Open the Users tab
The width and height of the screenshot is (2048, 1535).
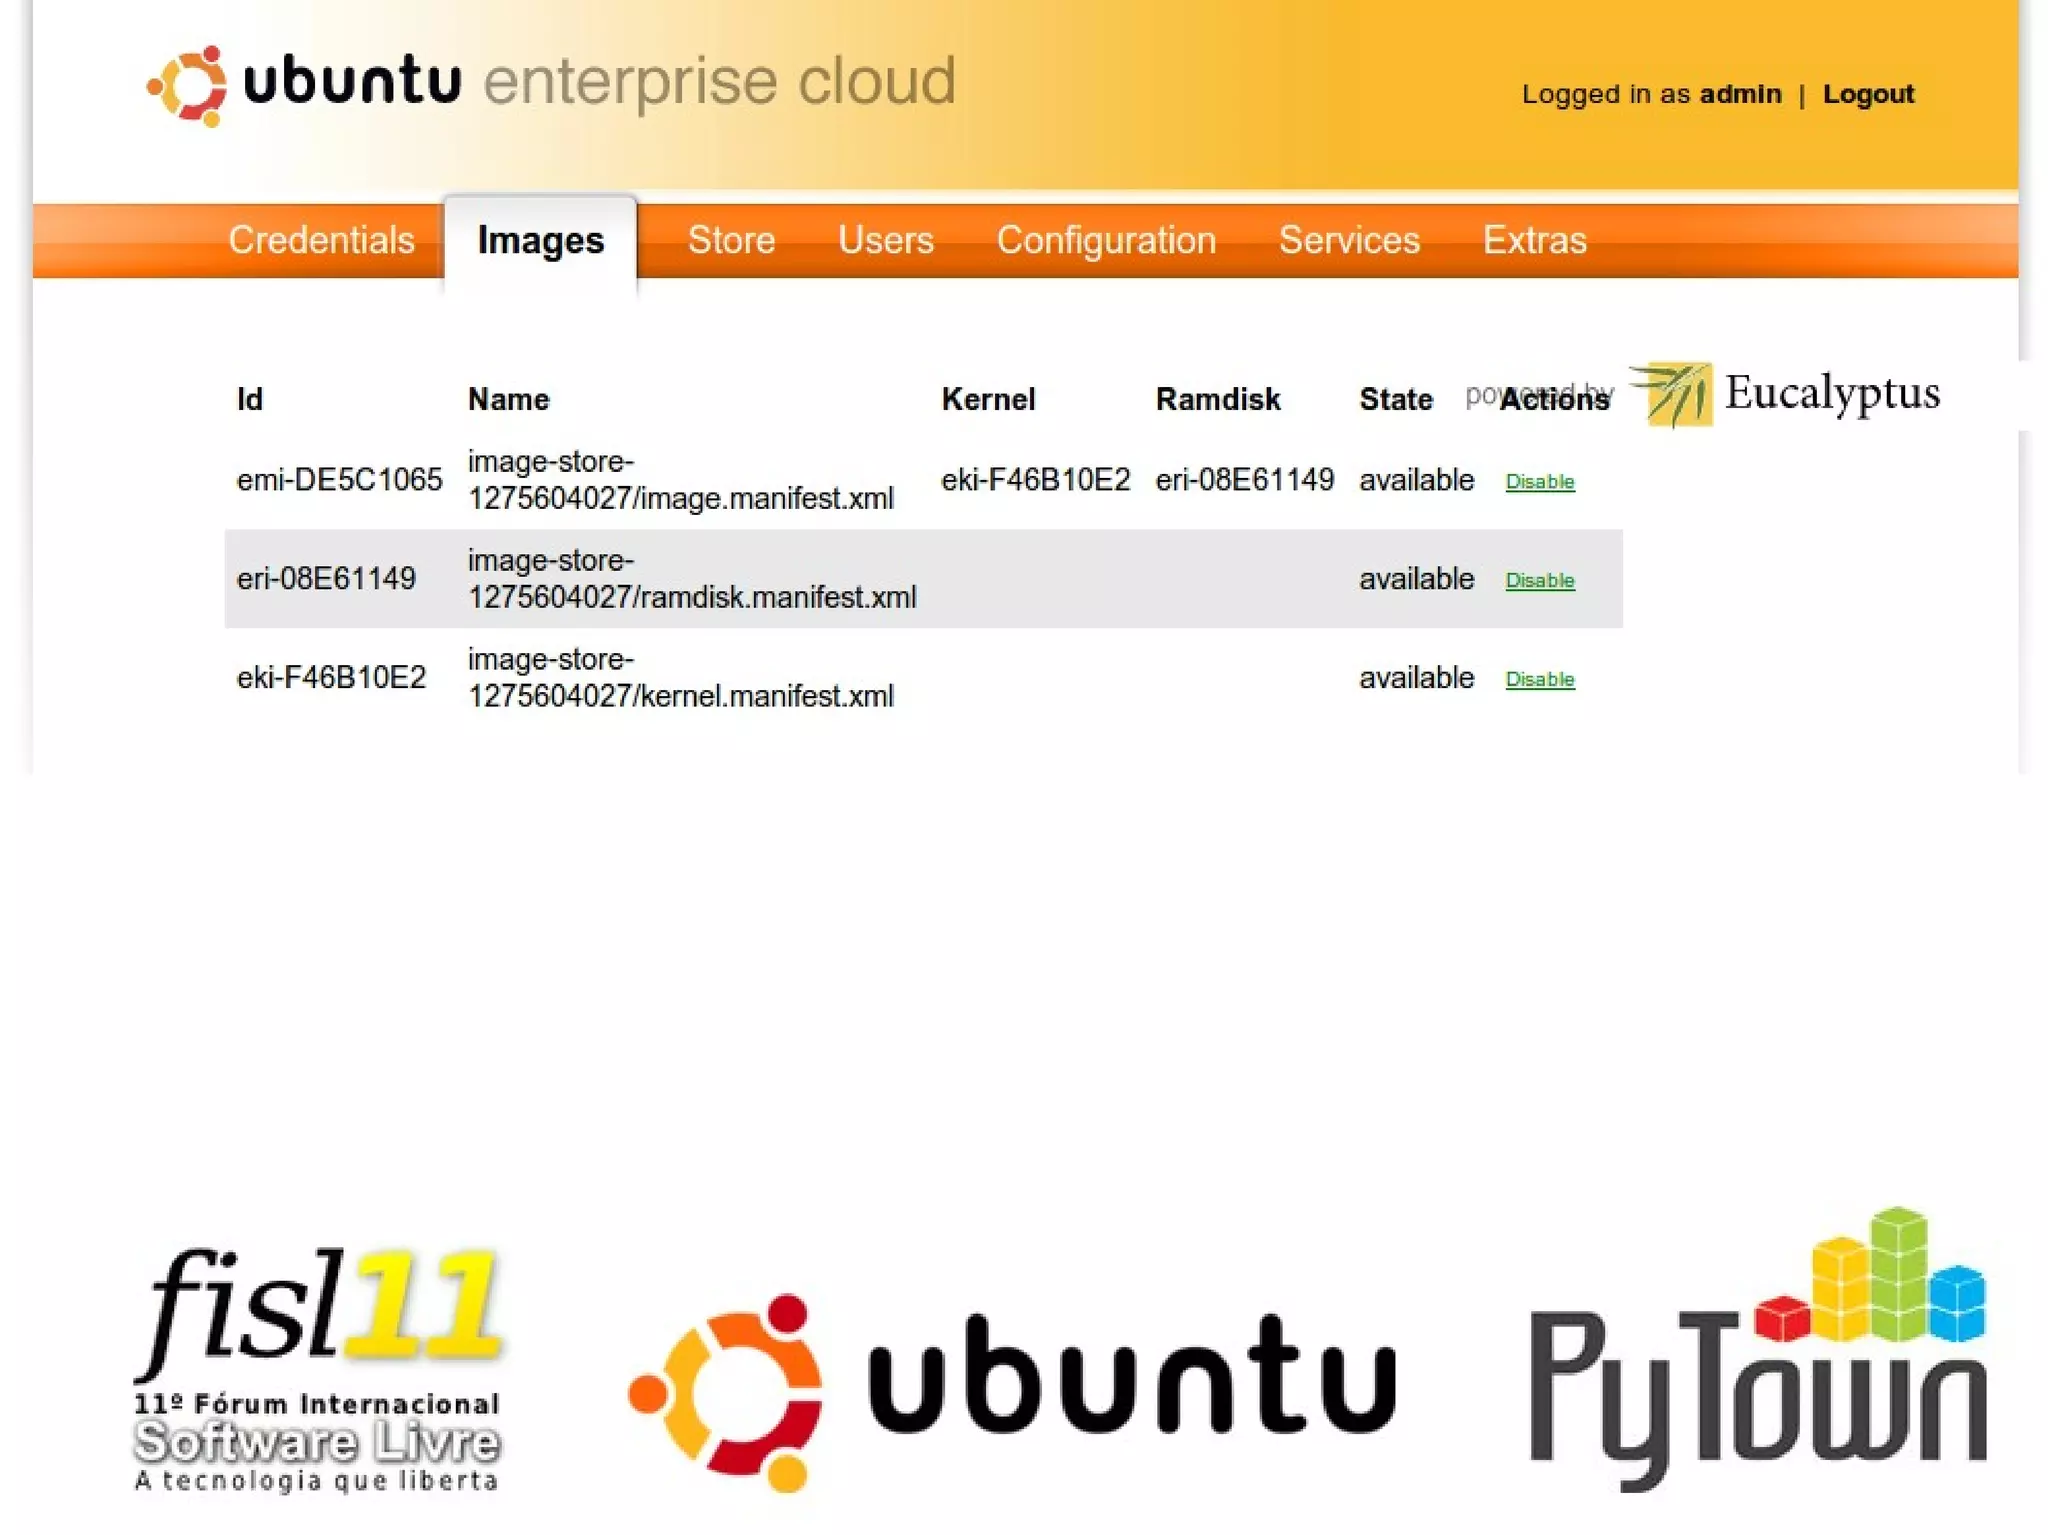click(885, 240)
